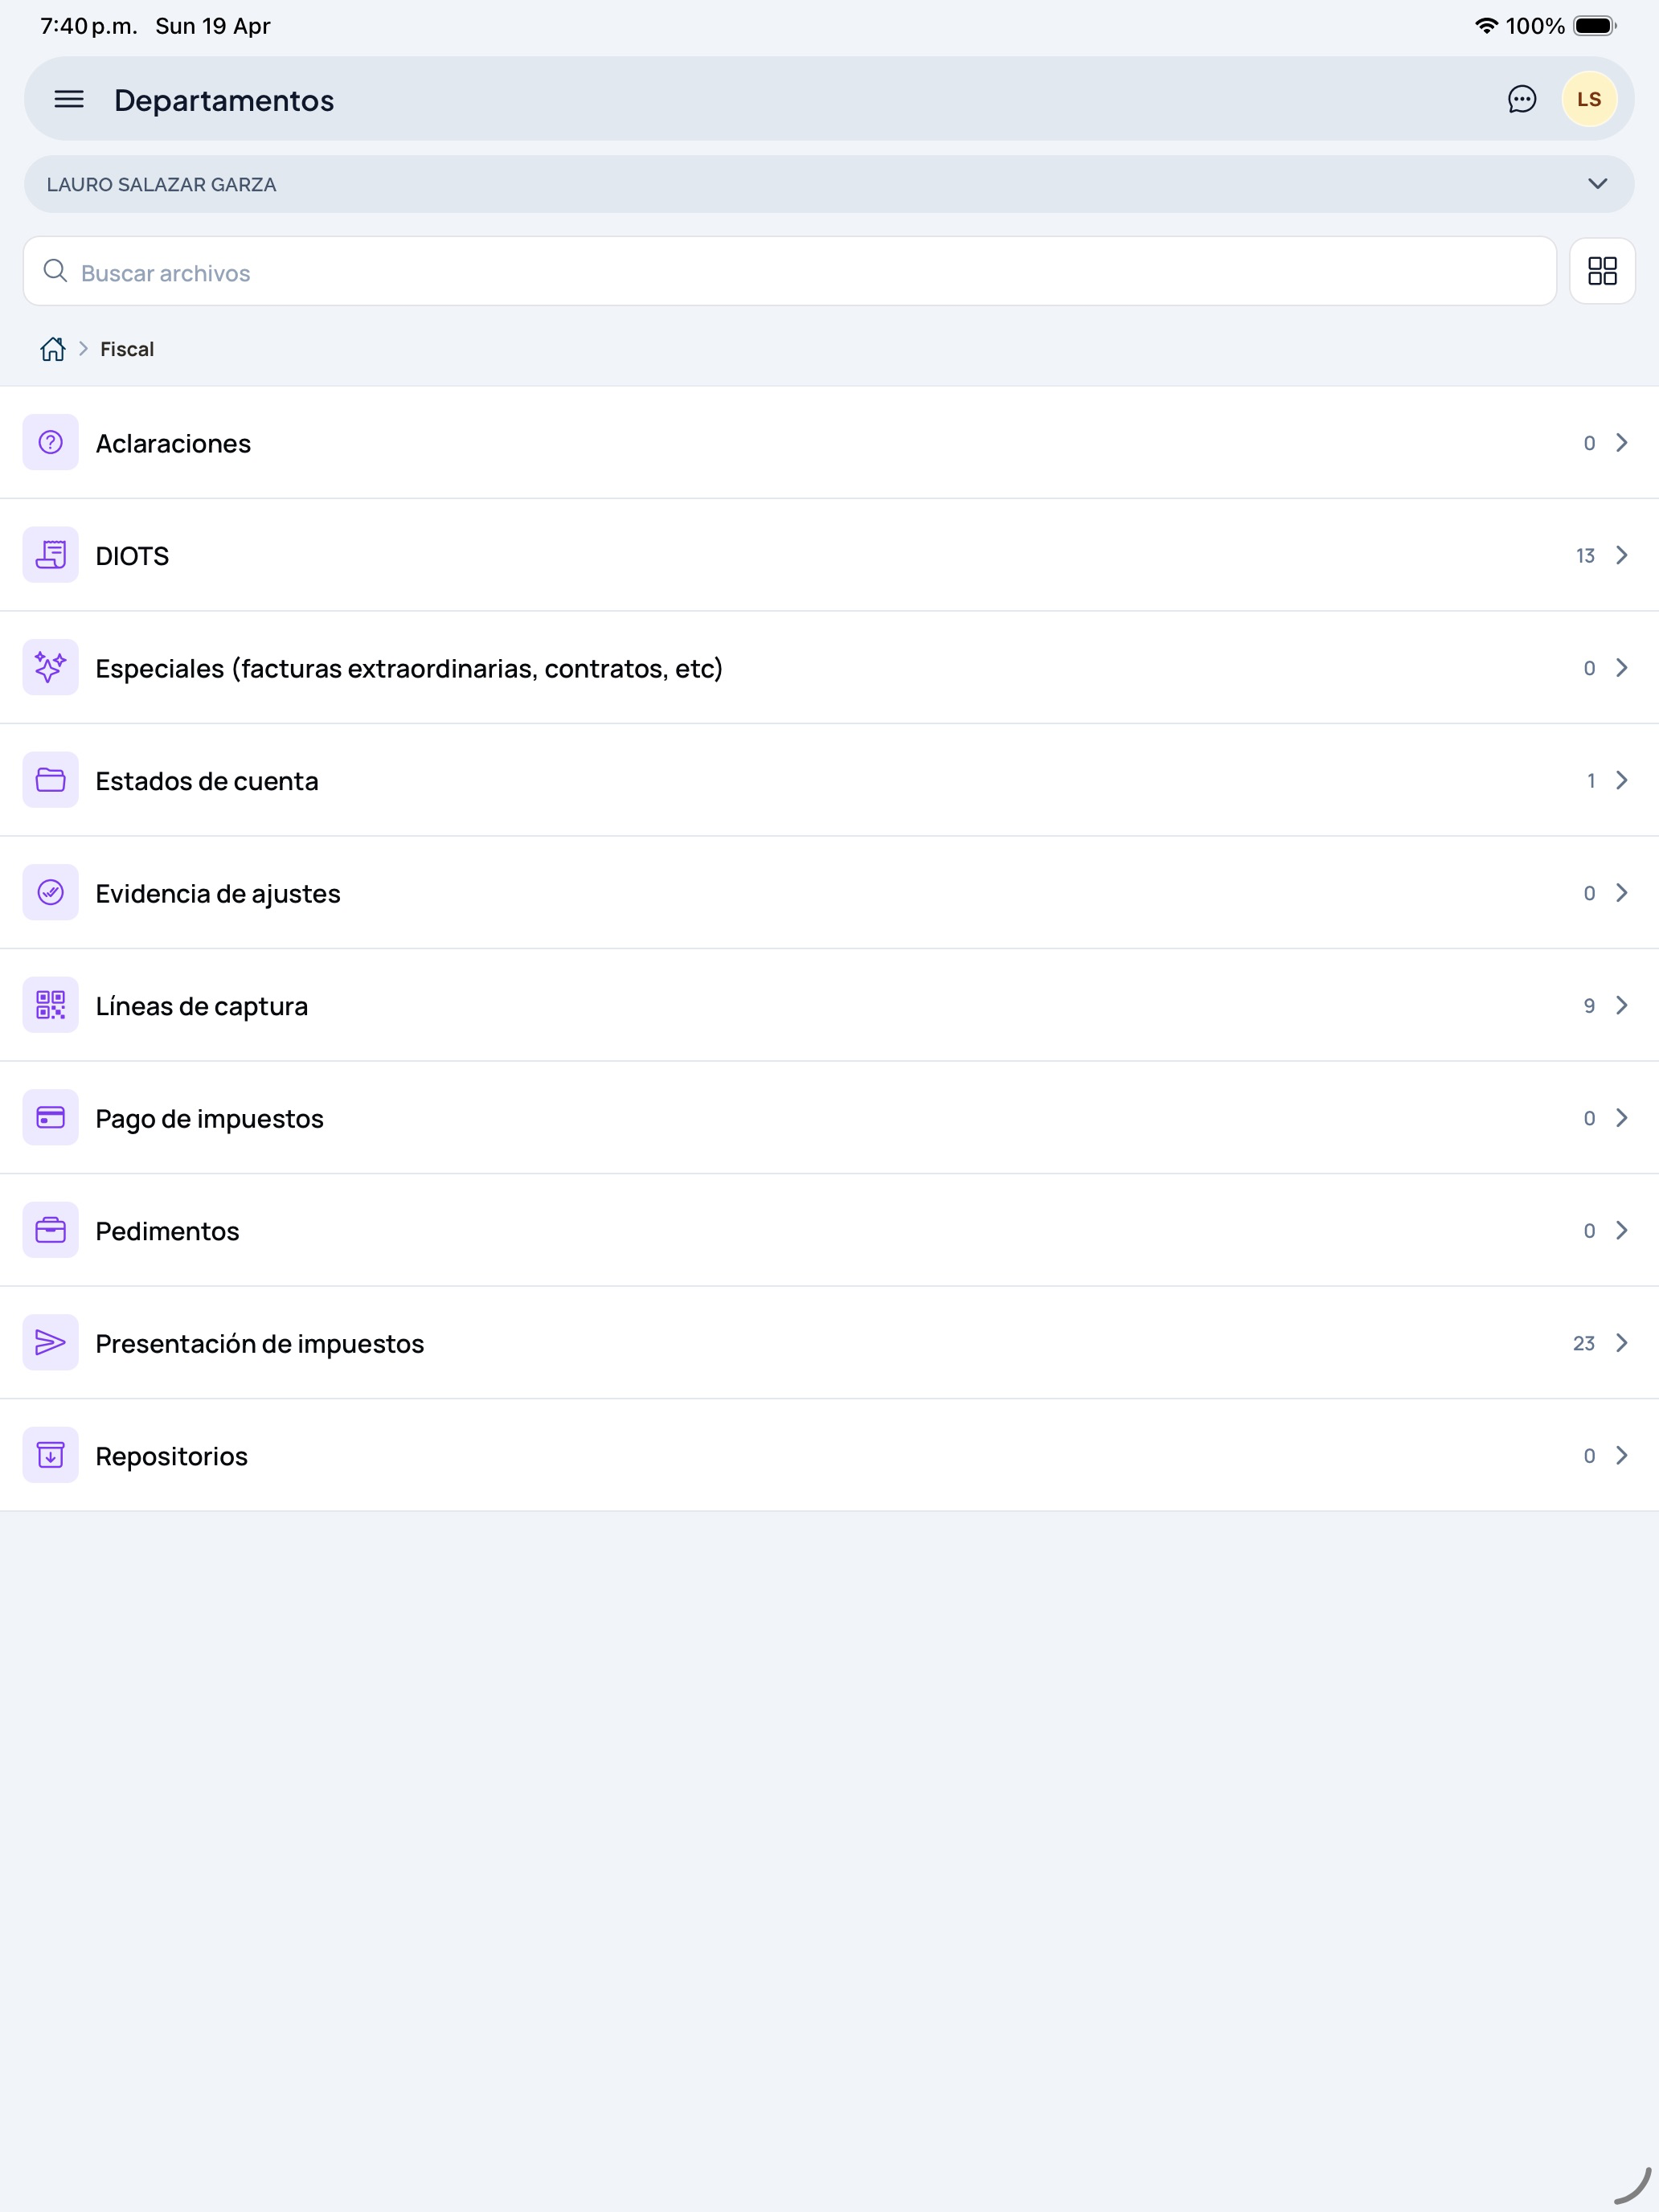Viewport: 1659px width, 2212px height.
Task: Go to home via breadcrumb house icon
Action: (53, 349)
